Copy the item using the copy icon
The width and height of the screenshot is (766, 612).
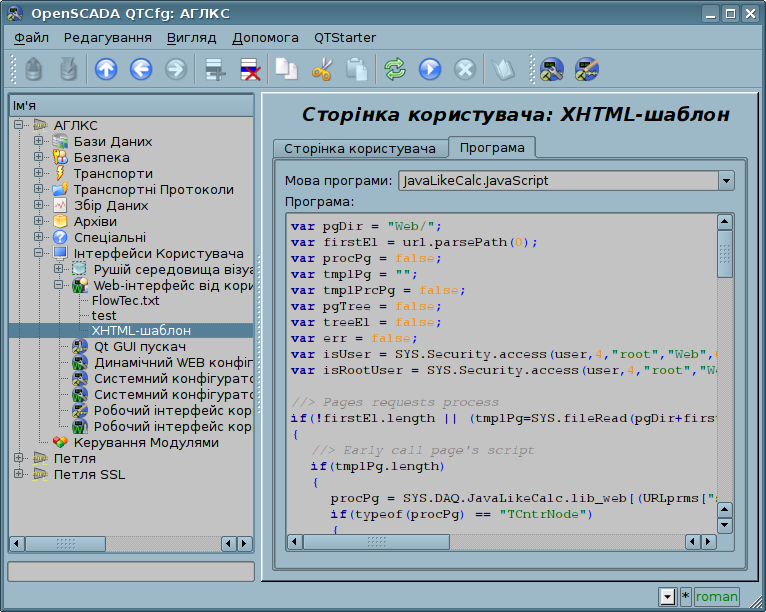tap(286, 69)
